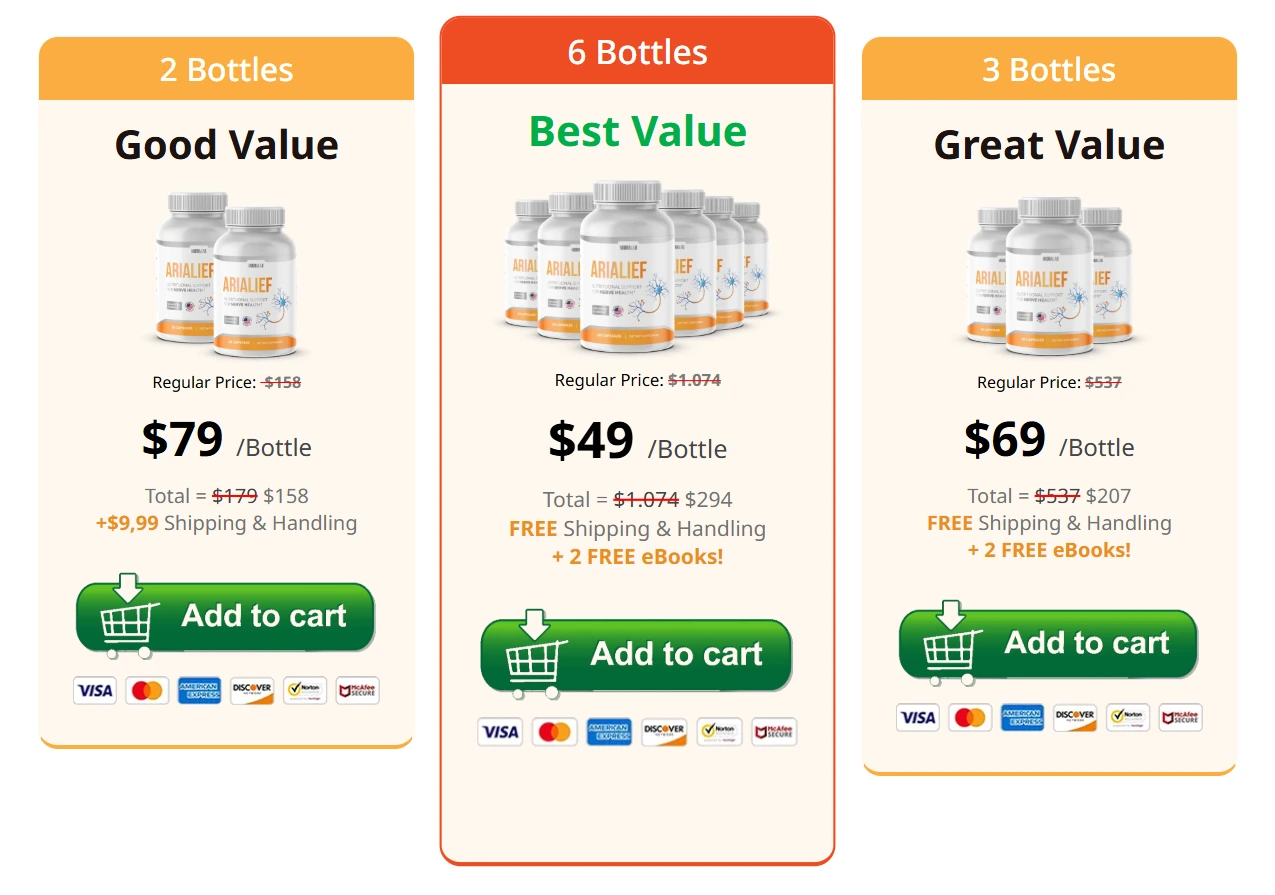Click the McAfee Secure badge in 6 Bottles column
Viewport: 1275px width, 895px height.
(774, 731)
